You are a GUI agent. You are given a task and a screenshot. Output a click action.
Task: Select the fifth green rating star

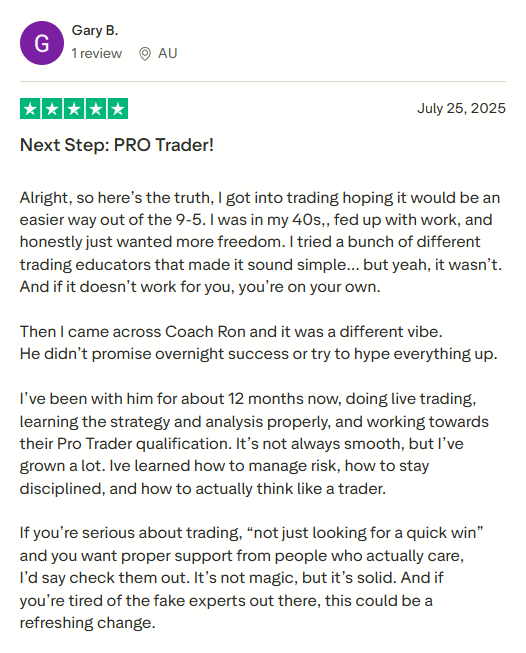click(117, 109)
